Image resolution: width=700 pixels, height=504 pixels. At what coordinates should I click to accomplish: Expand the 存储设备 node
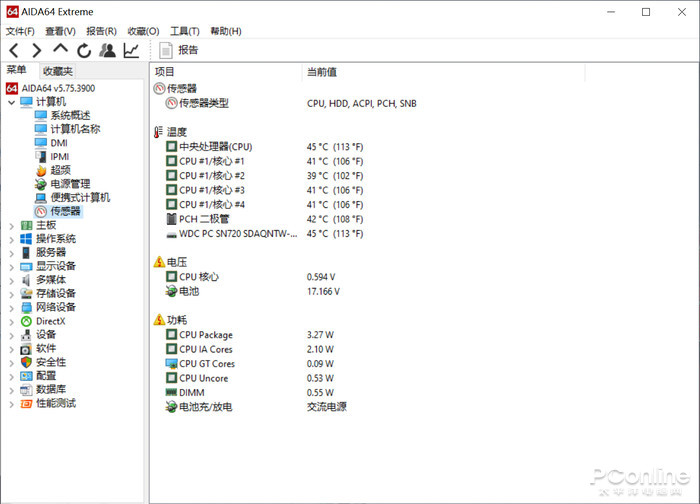coord(12,295)
